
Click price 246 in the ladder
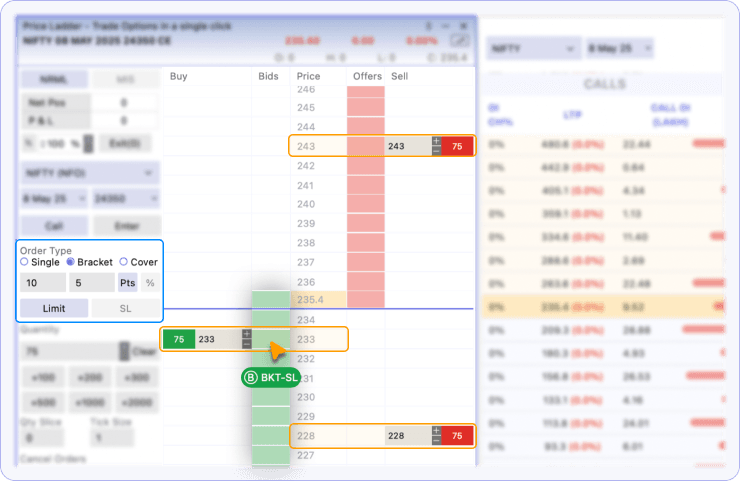(x=306, y=90)
